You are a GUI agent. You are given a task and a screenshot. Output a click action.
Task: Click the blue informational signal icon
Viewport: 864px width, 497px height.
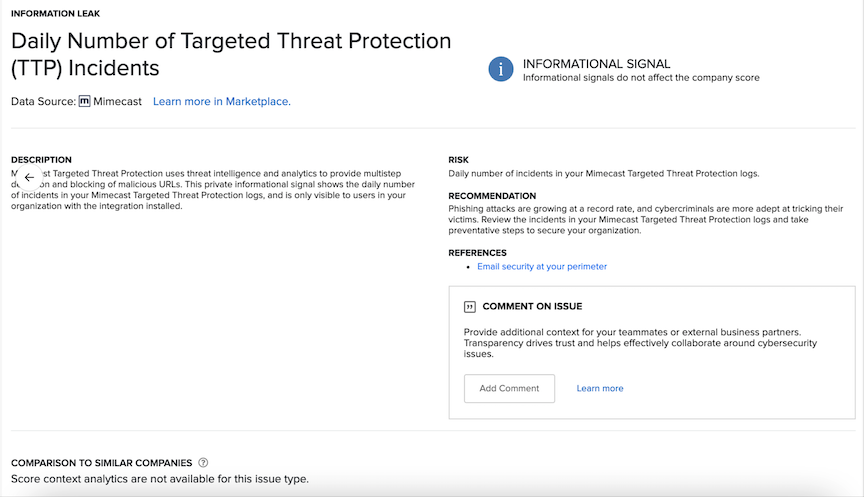(500, 69)
